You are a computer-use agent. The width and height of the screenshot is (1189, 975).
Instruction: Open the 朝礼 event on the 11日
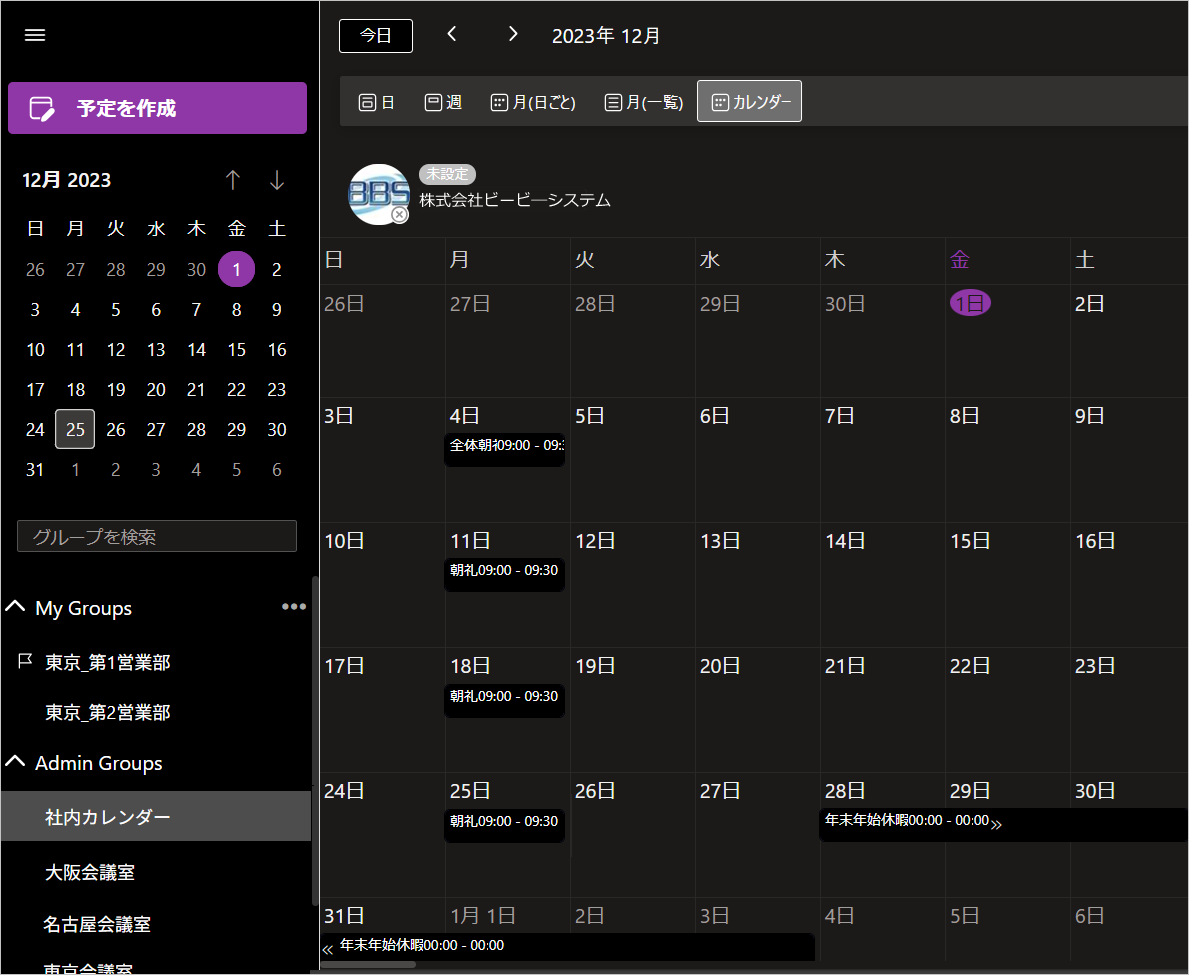(x=505, y=574)
